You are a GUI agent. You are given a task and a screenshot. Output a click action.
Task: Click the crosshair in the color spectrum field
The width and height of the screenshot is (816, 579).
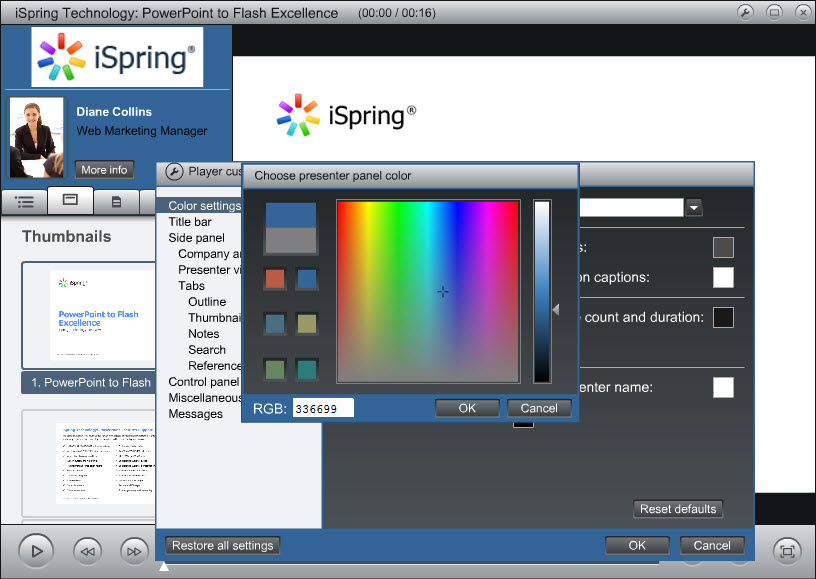pyautogui.click(x=443, y=292)
